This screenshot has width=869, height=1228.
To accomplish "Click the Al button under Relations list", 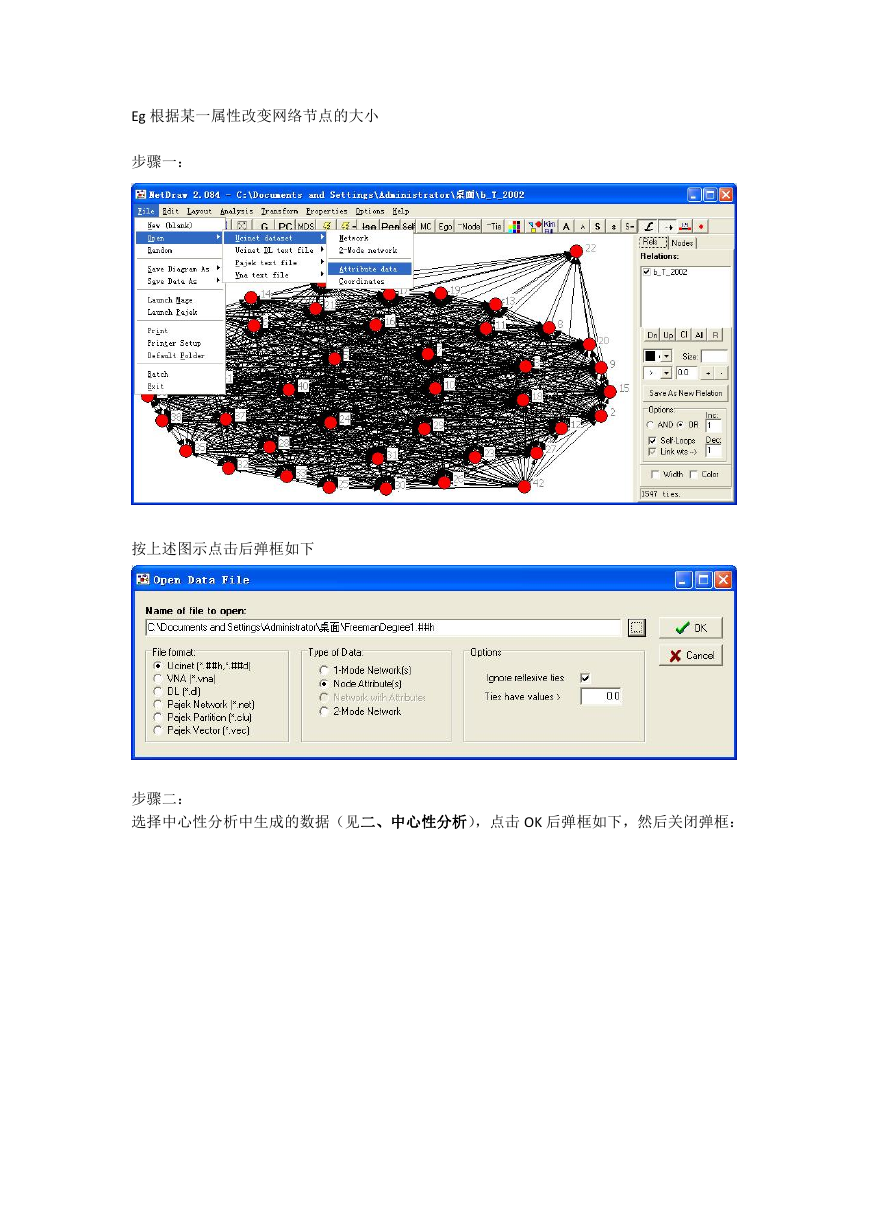I will [699, 335].
